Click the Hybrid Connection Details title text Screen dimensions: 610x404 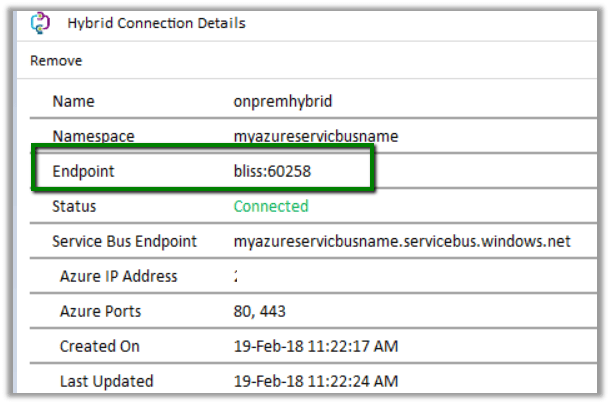[156, 22]
